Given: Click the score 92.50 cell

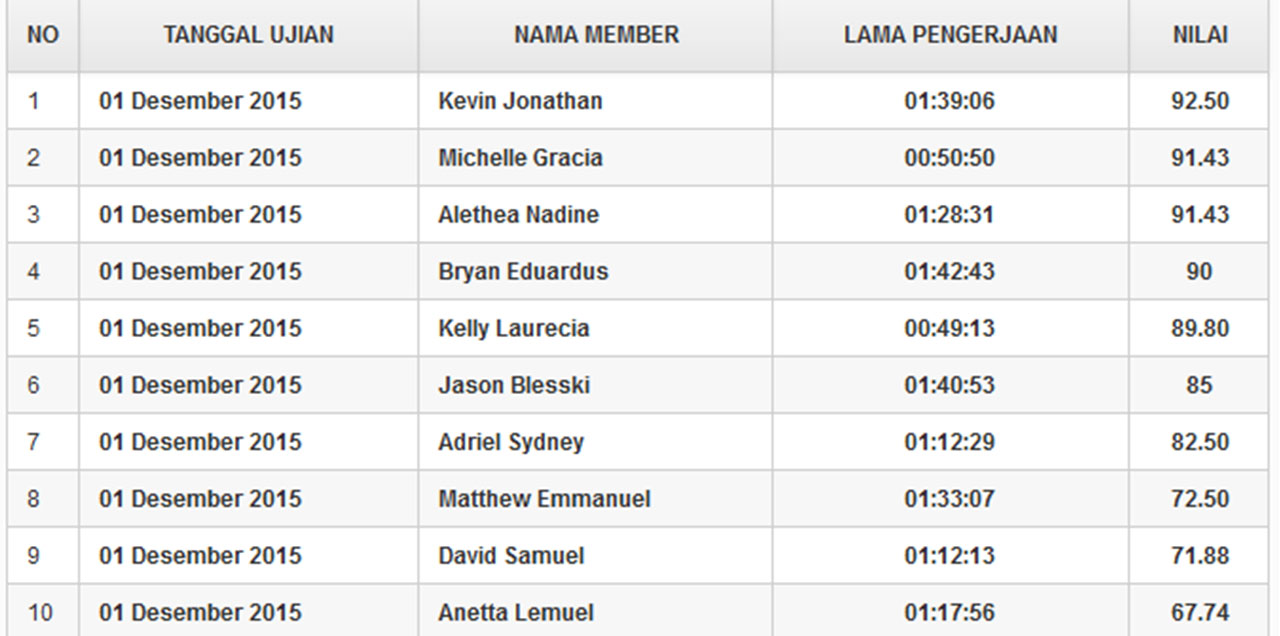Looking at the screenshot, I should [x=1200, y=101].
